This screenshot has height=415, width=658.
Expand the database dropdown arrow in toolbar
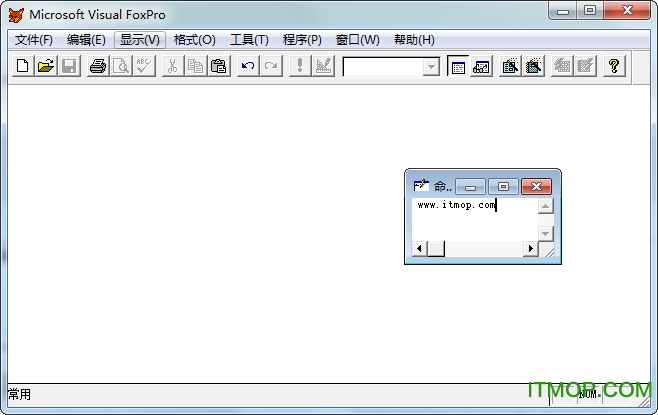coord(431,67)
